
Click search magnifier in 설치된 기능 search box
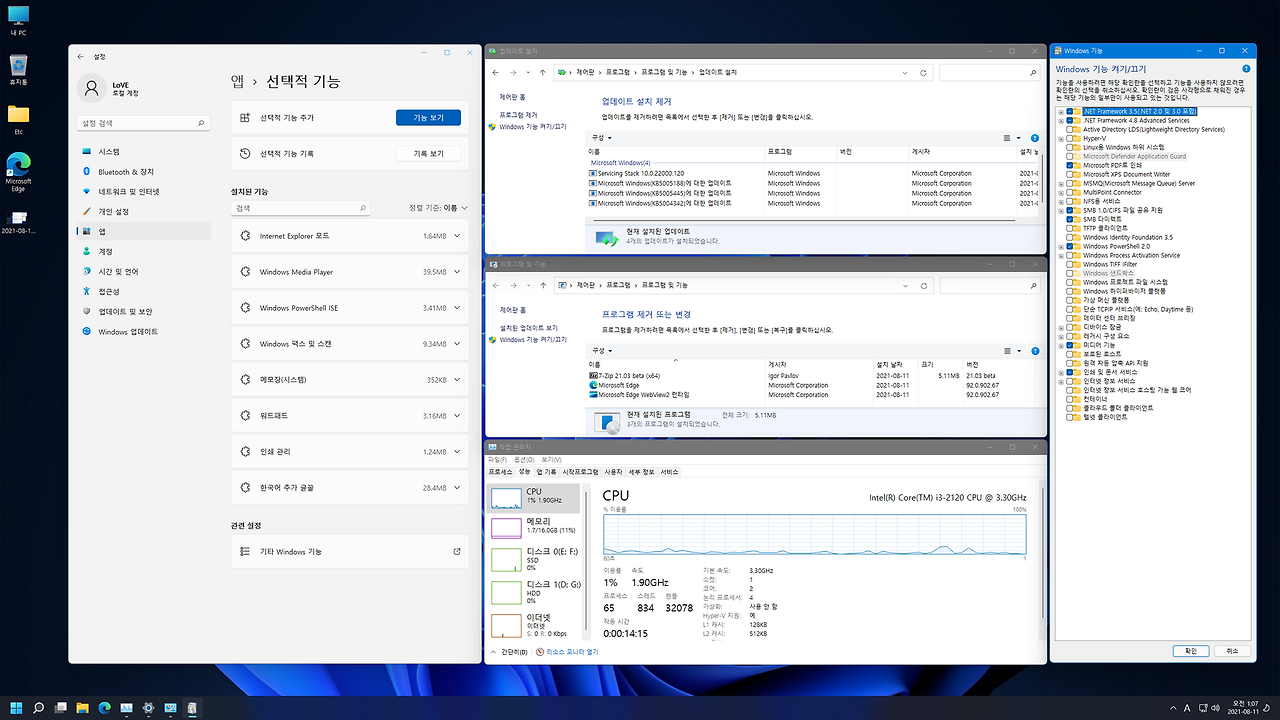click(x=363, y=208)
